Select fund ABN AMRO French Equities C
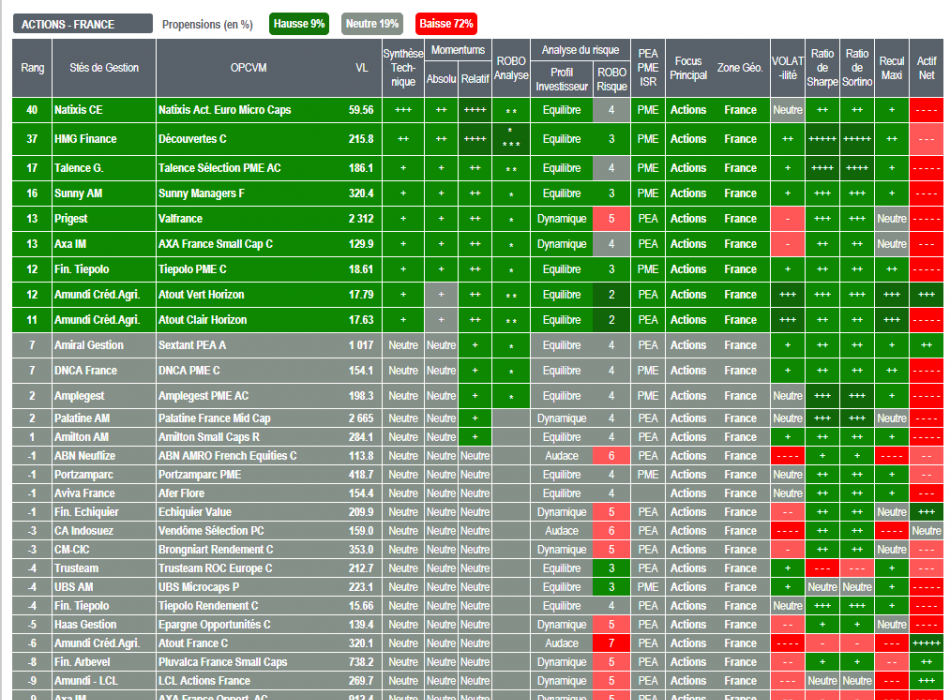 click(228, 456)
